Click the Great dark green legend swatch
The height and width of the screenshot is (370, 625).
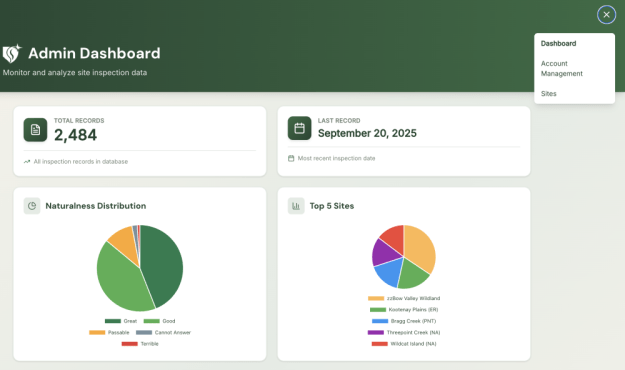pos(113,321)
